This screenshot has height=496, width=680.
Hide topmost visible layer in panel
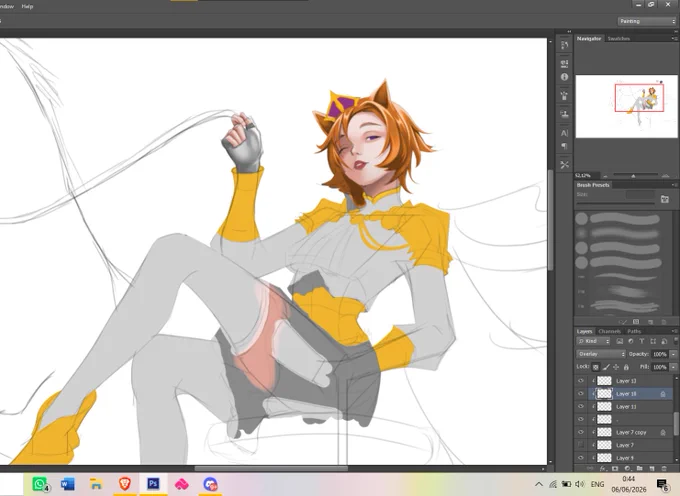[x=581, y=381]
